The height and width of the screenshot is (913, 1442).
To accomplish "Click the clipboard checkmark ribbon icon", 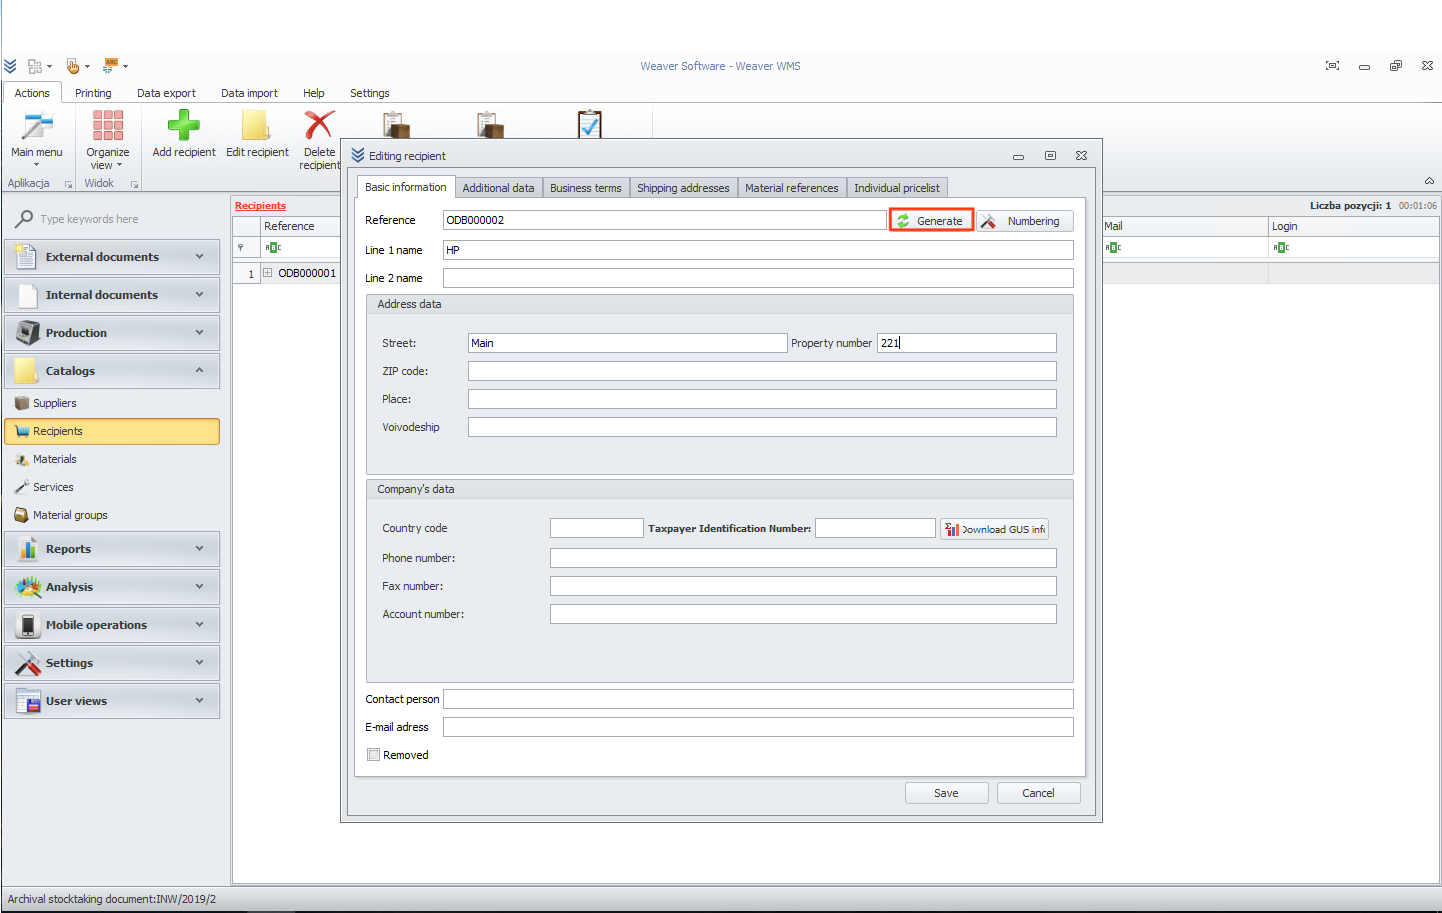I will 590,124.
